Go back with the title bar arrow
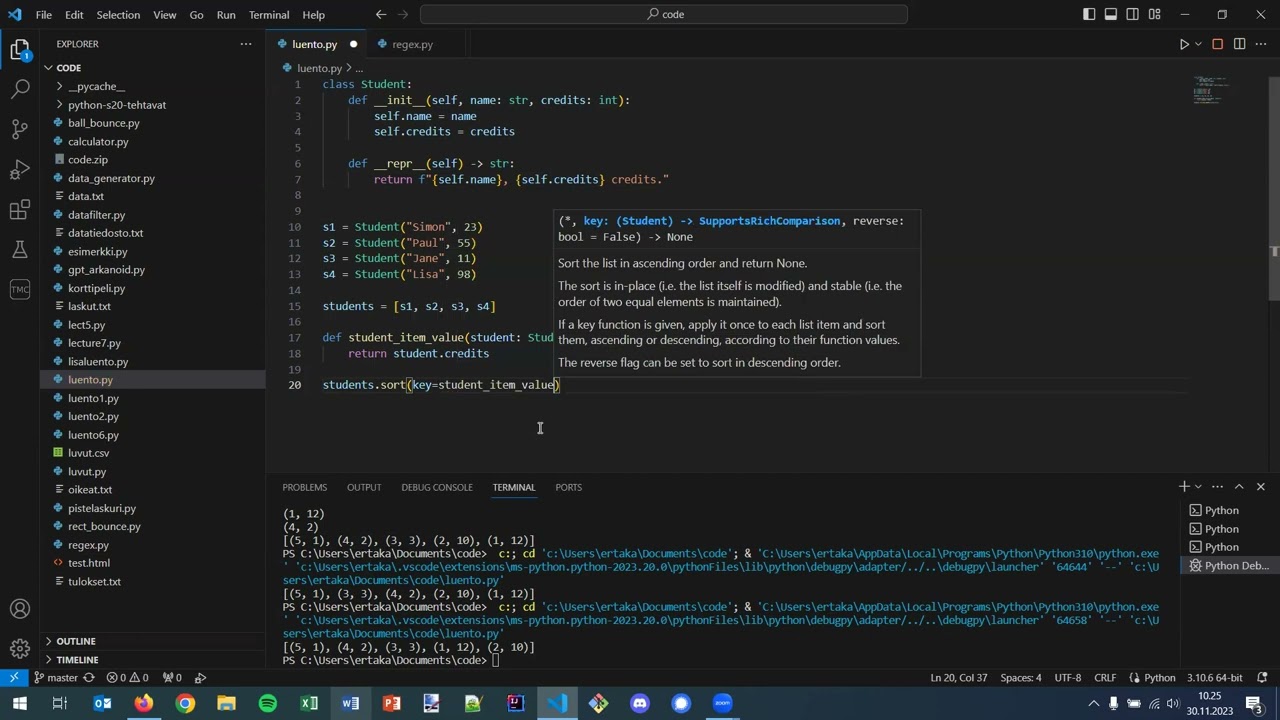 (x=381, y=14)
